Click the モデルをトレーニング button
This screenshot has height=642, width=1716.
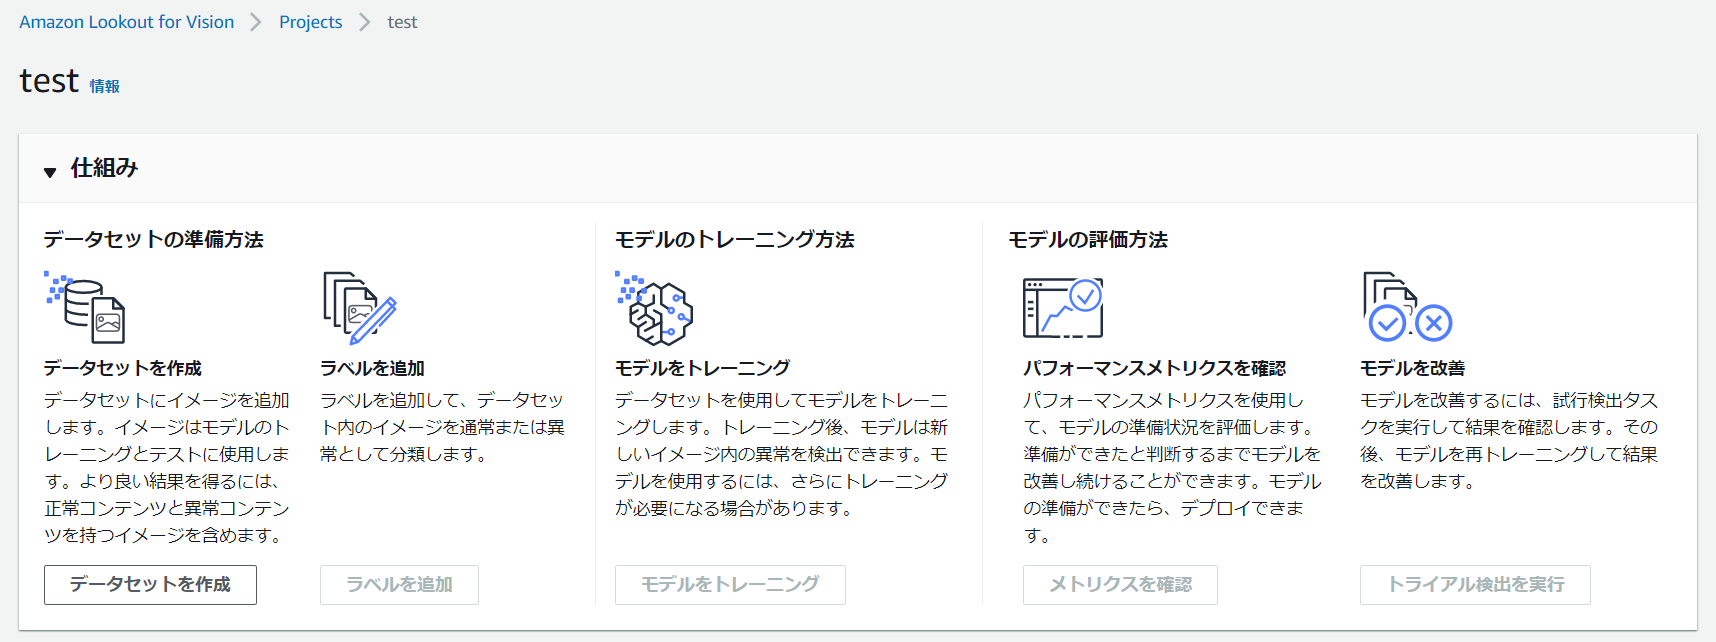pos(730,584)
